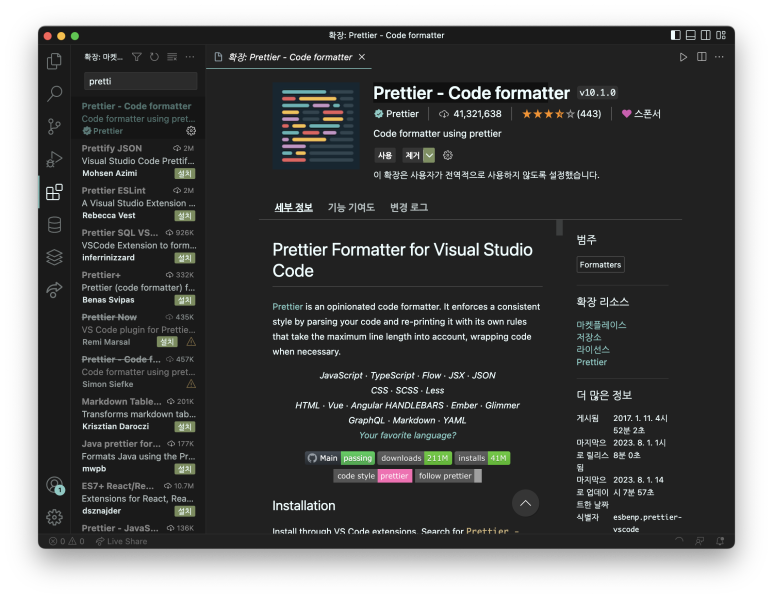Image resolution: width=773 pixels, height=599 pixels.
Task: Install ES7+ React extension by dsznajder
Action: tap(185, 511)
